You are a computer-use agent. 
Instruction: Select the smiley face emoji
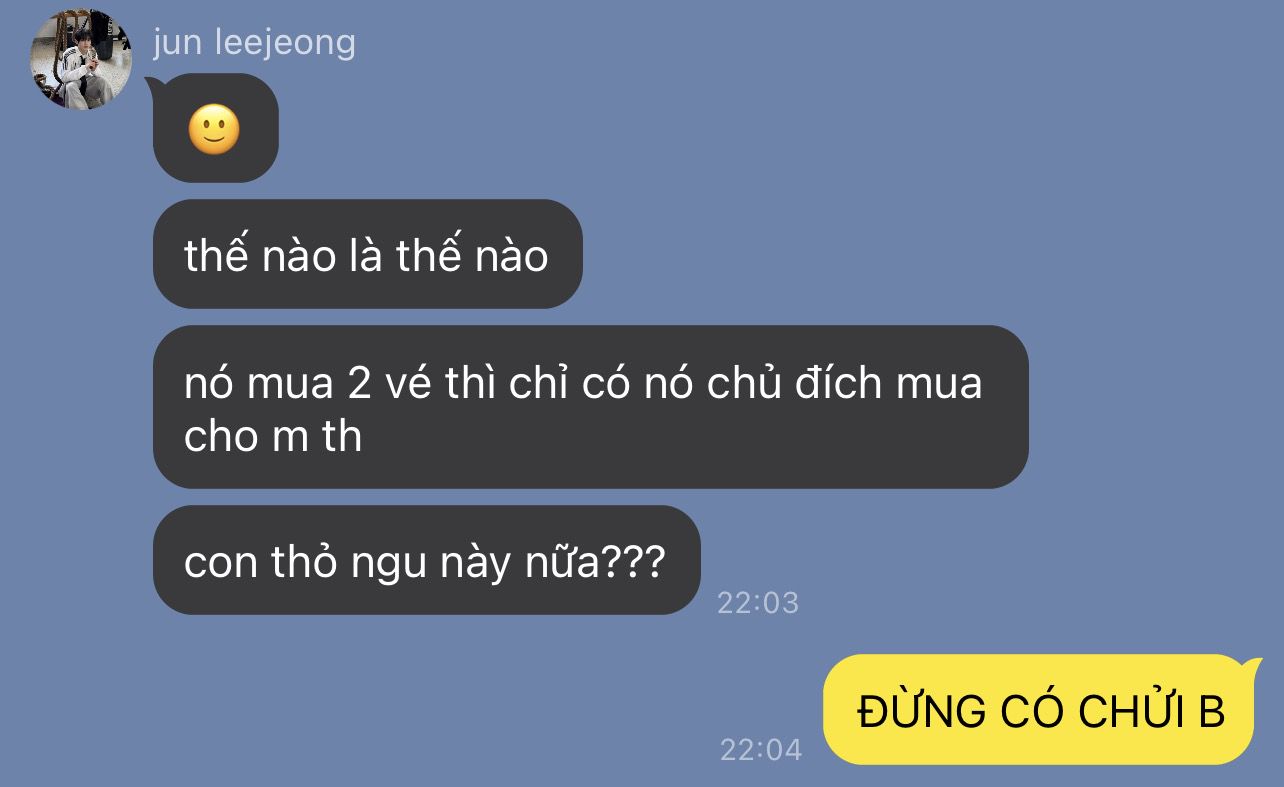coord(214,130)
